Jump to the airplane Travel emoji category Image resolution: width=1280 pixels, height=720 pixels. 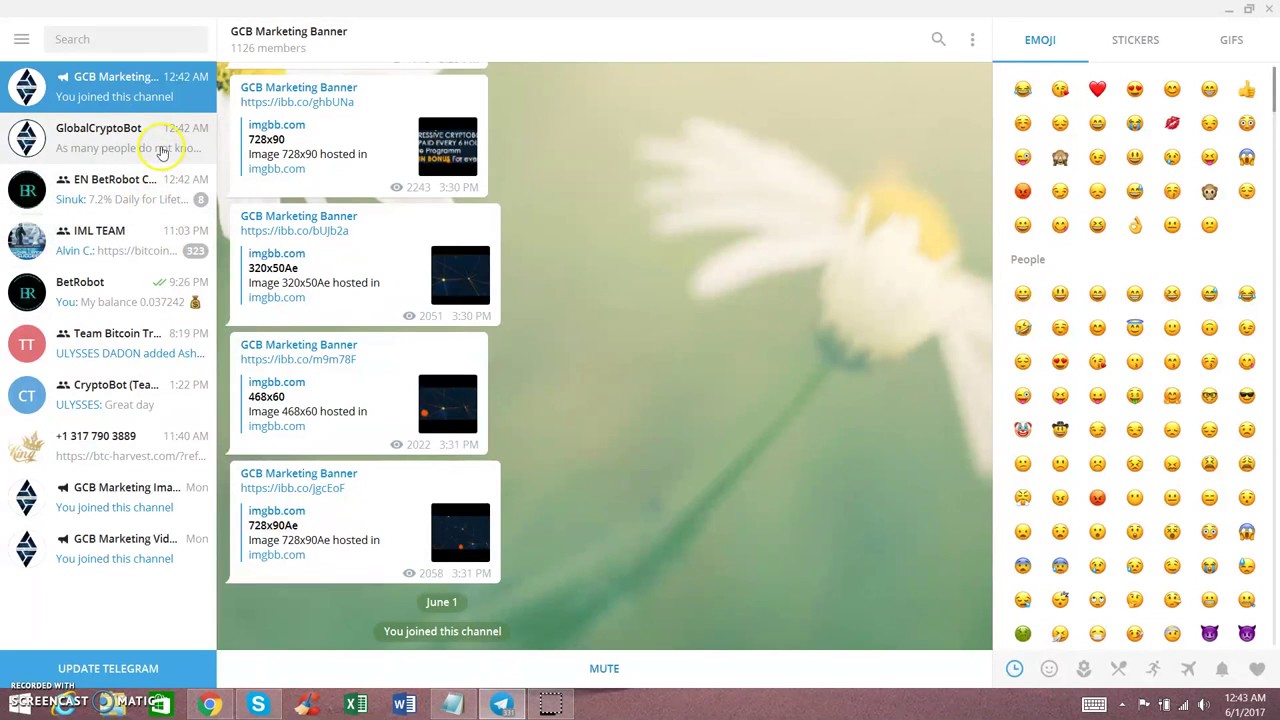point(1188,669)
